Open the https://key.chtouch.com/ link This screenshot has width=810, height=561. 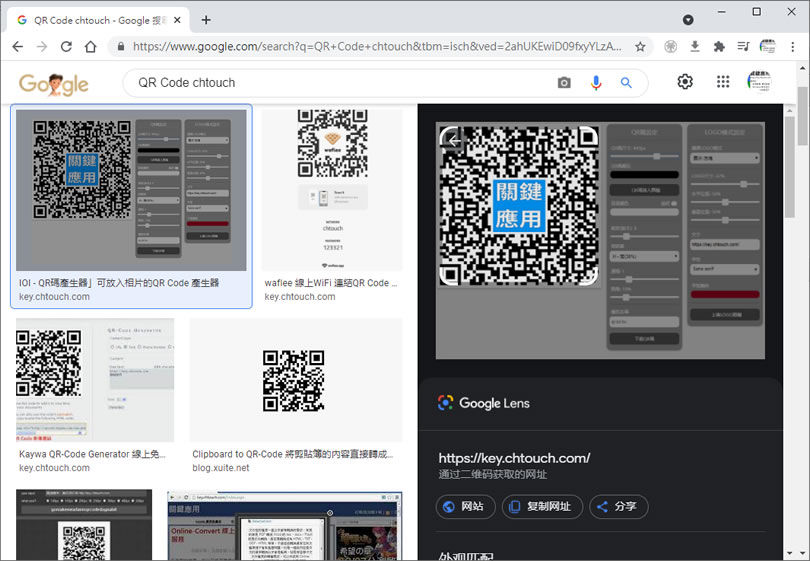pyautogui.click(x=514, y=458)
